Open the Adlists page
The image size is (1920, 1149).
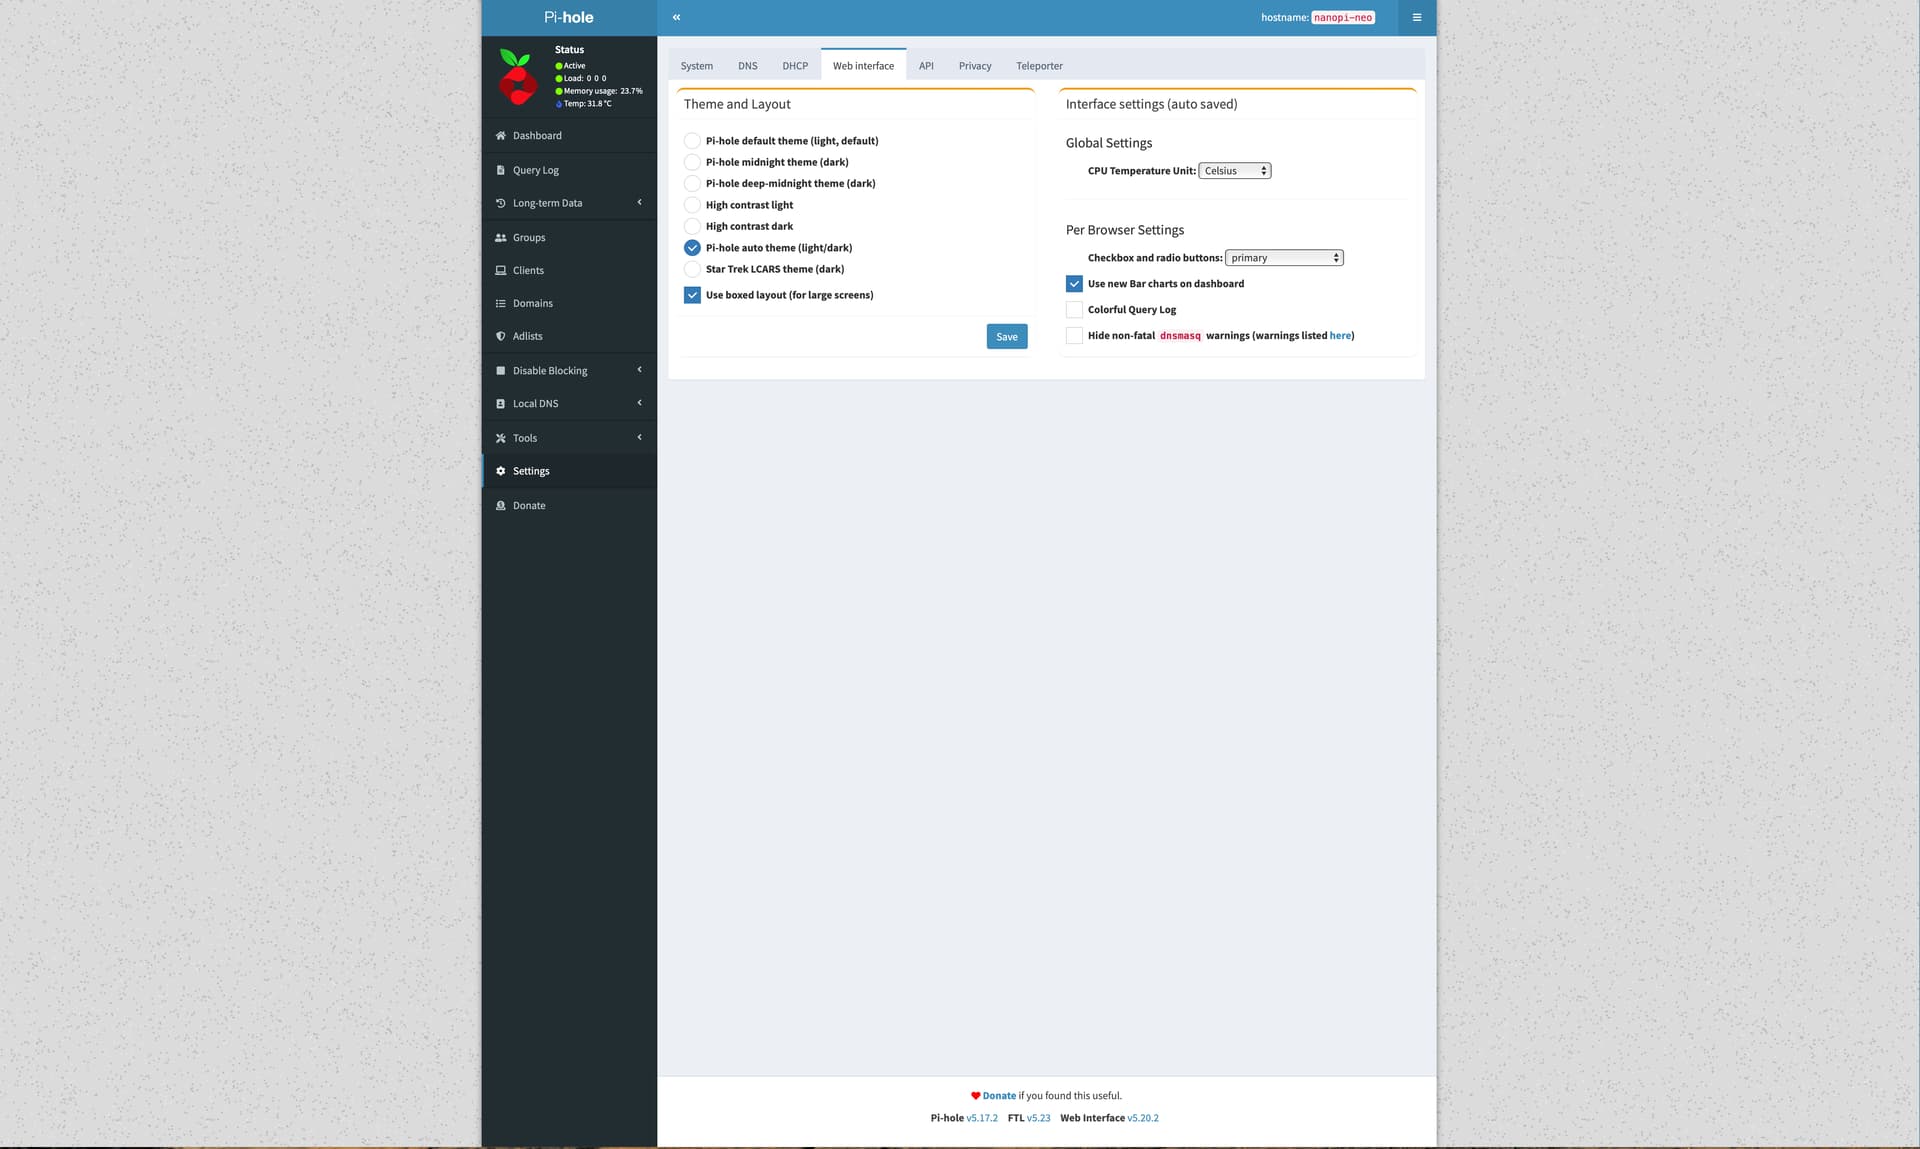click(527, 336)
